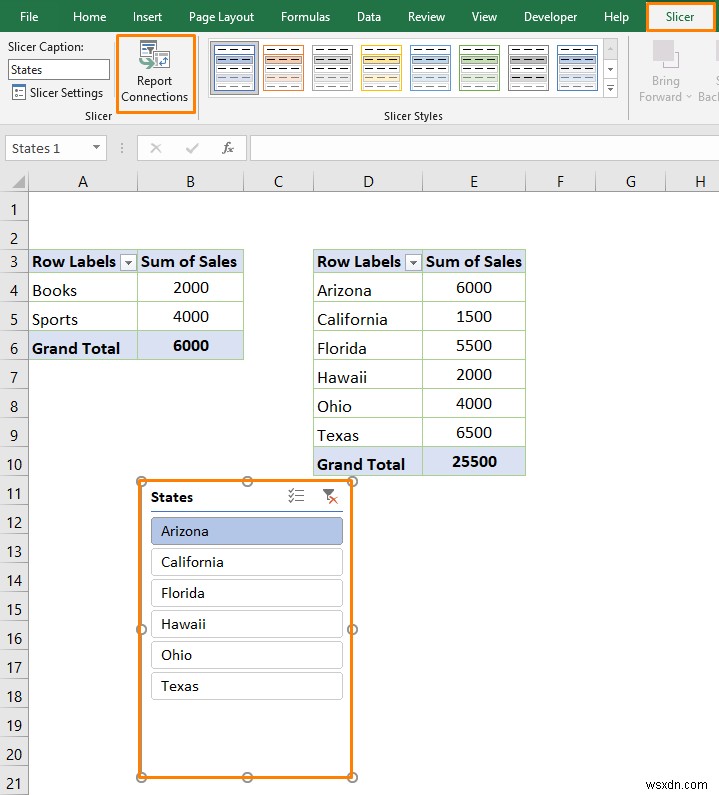
Task: Filter by Texas in the slicer
Action: pos(246,686)
